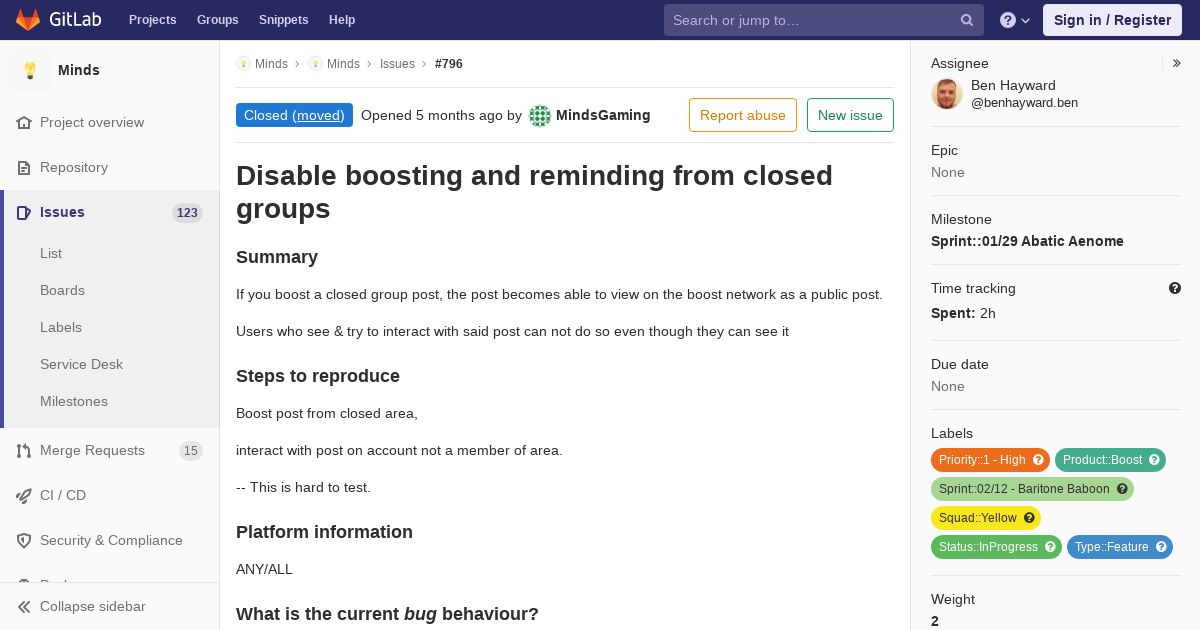
Task: Open Service Desk
Action: (81, 364)
